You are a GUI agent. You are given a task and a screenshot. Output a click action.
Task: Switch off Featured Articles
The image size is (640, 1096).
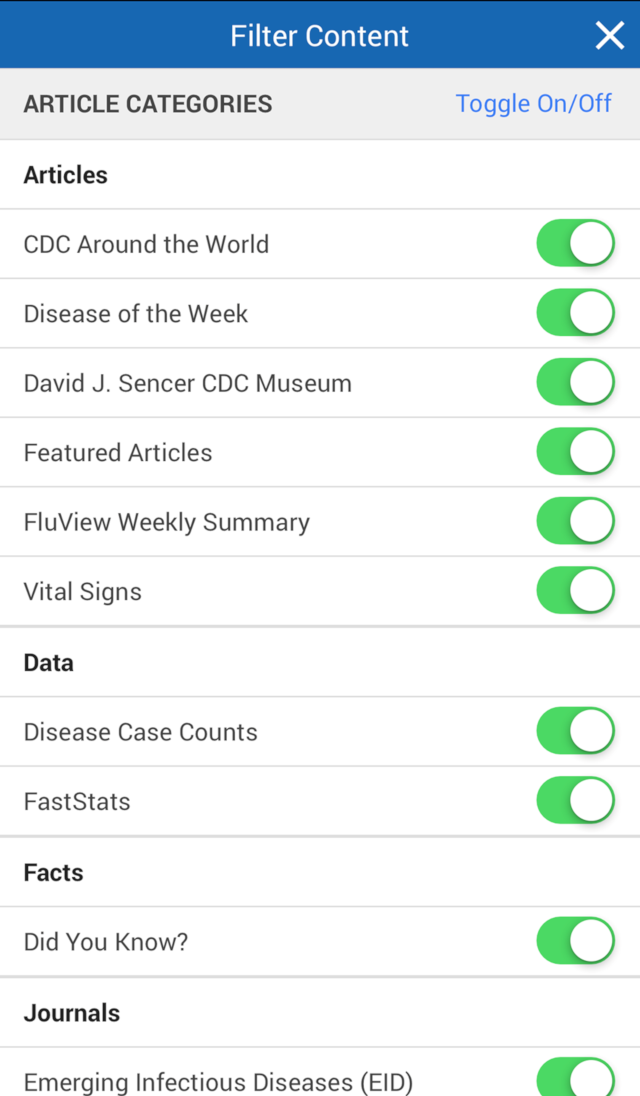click(x=575, y=452)
